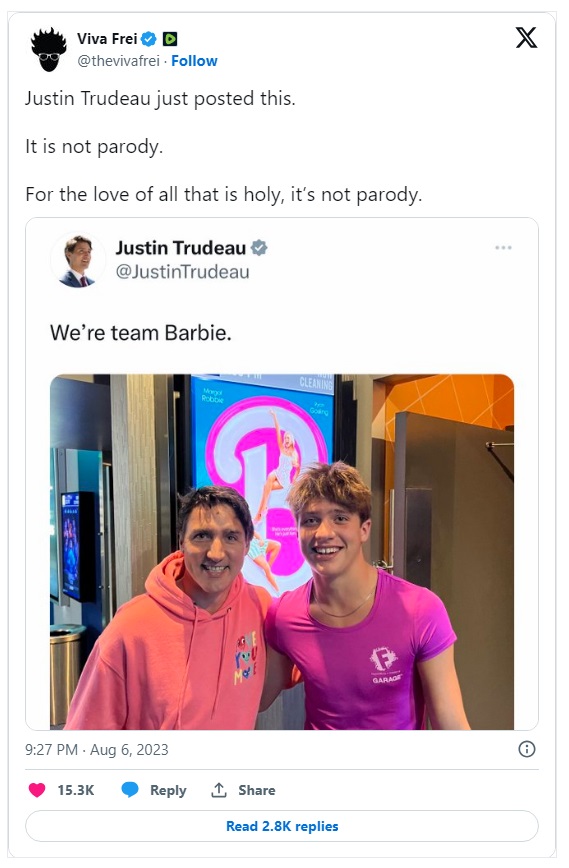Screen dimensions: 569x868
Task: Open the @JustinTrudeau handle link
Action: 182,272
